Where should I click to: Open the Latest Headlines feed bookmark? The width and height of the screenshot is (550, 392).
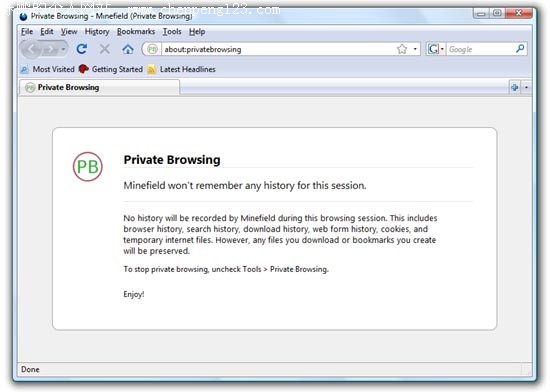click(x=181, y=69)
